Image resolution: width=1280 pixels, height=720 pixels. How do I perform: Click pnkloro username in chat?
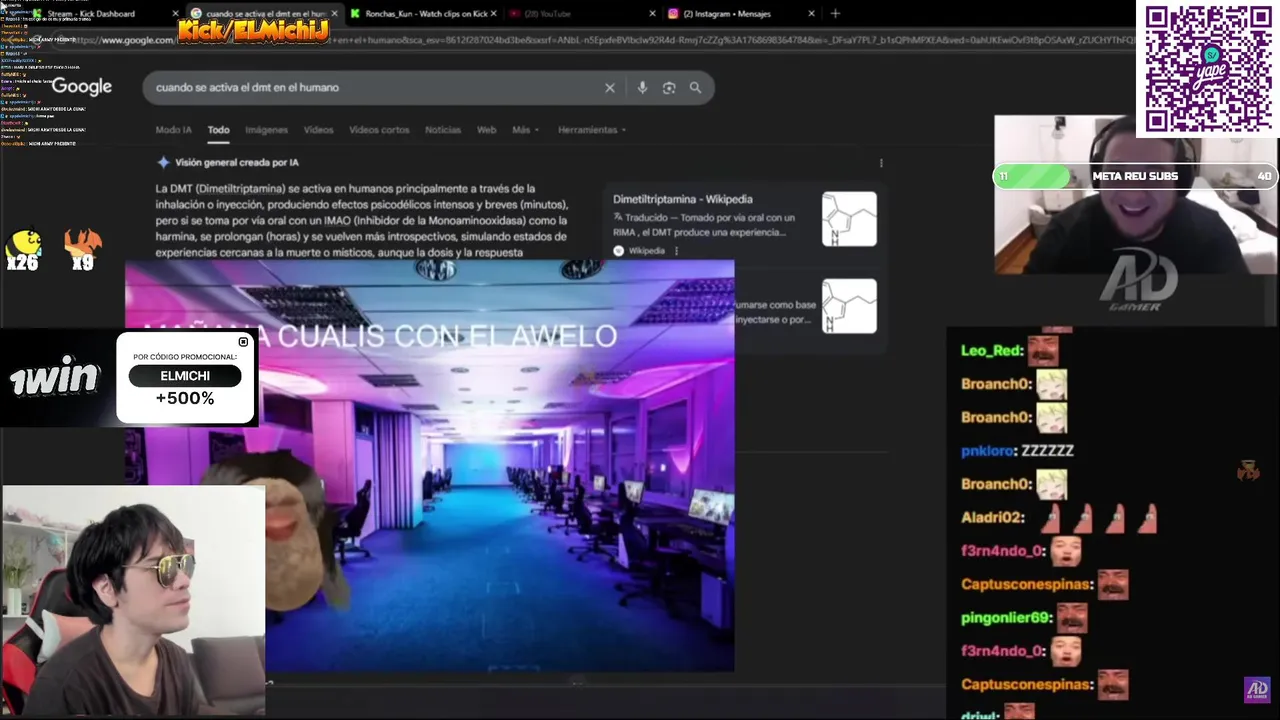[988, 451]
